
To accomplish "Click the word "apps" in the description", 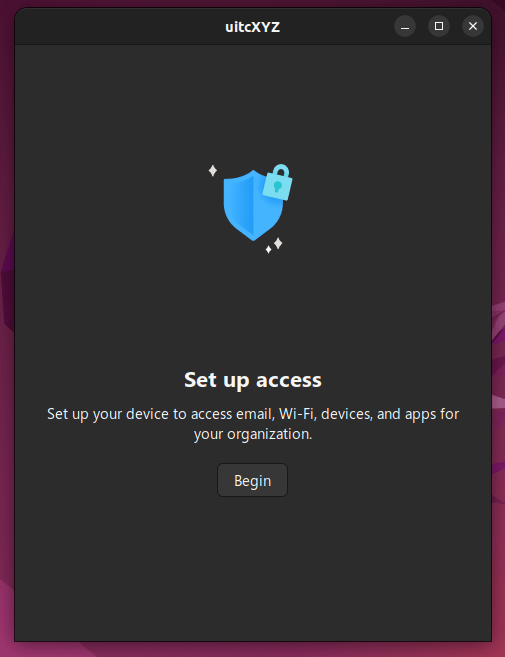I will (x=421, y=415).
